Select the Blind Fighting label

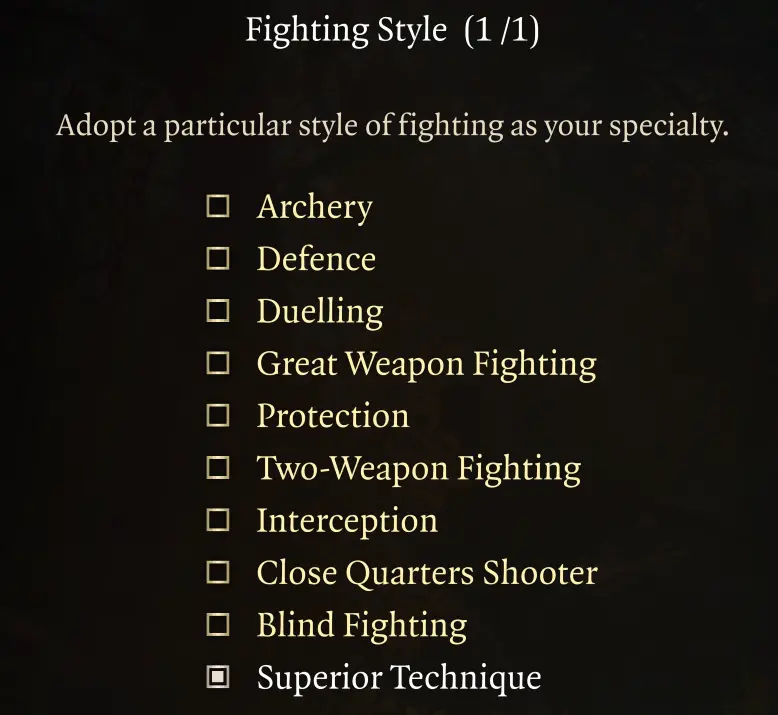pos(362,626)
